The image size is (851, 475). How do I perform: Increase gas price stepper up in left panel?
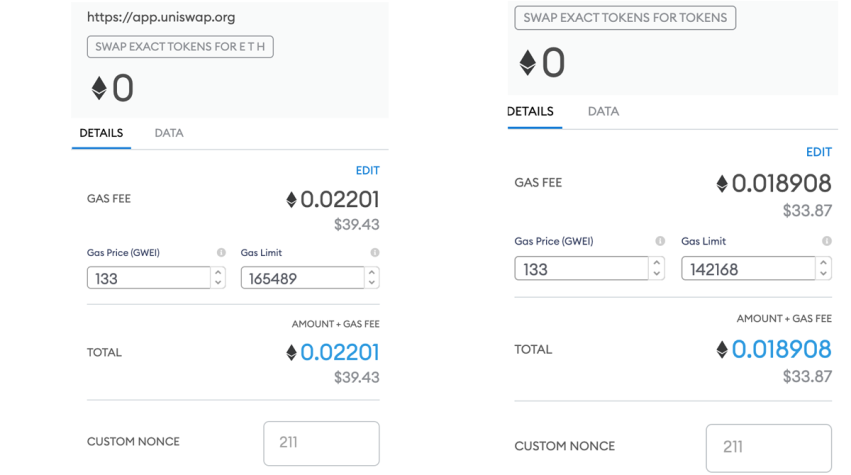point(218,273)
